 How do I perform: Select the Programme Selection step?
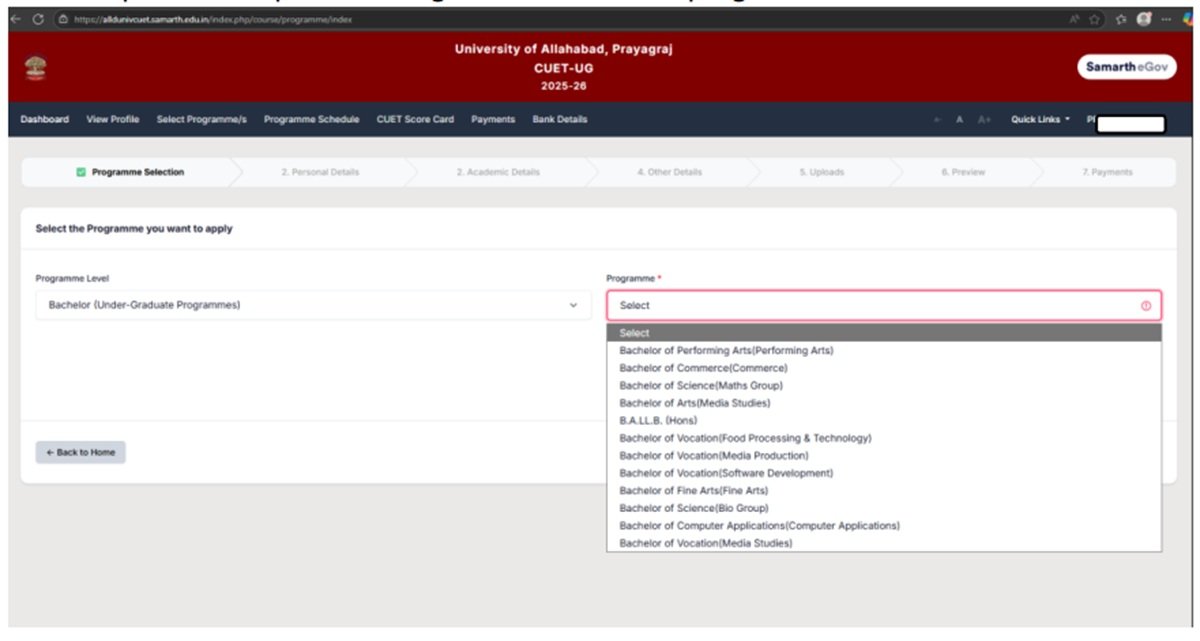[x=130, y=172]
